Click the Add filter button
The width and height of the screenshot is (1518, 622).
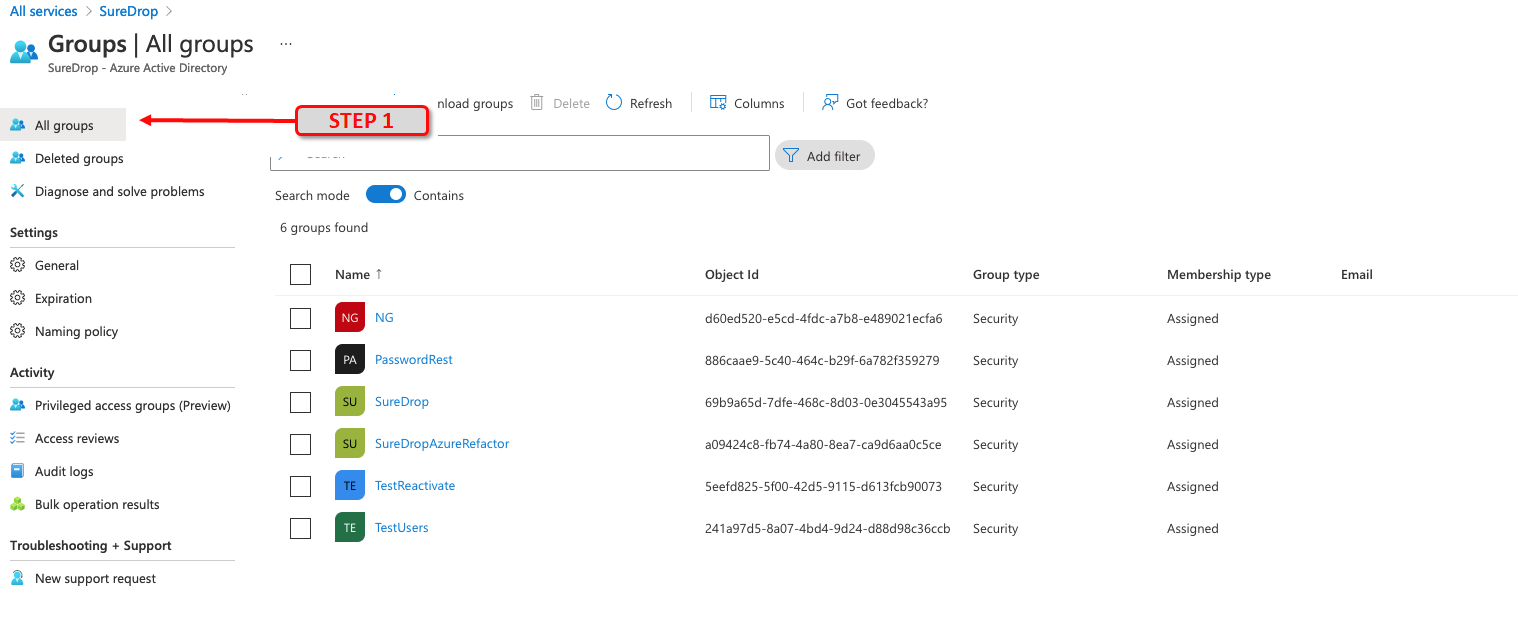point(825,155)
